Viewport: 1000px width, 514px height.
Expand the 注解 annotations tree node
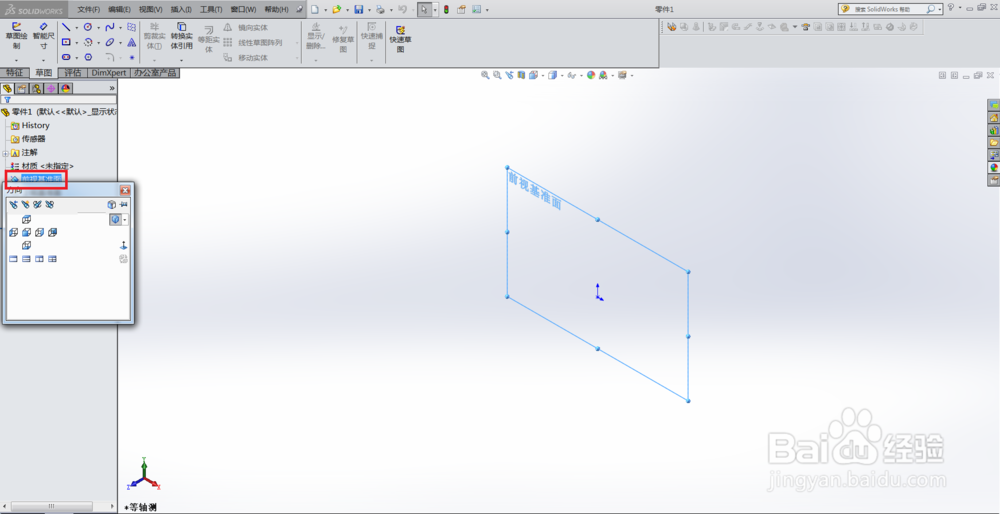(6, 153)
